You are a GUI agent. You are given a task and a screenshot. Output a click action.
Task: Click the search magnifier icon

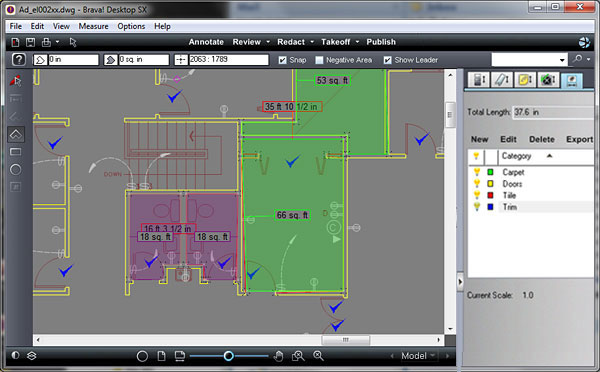coord(577,59)
